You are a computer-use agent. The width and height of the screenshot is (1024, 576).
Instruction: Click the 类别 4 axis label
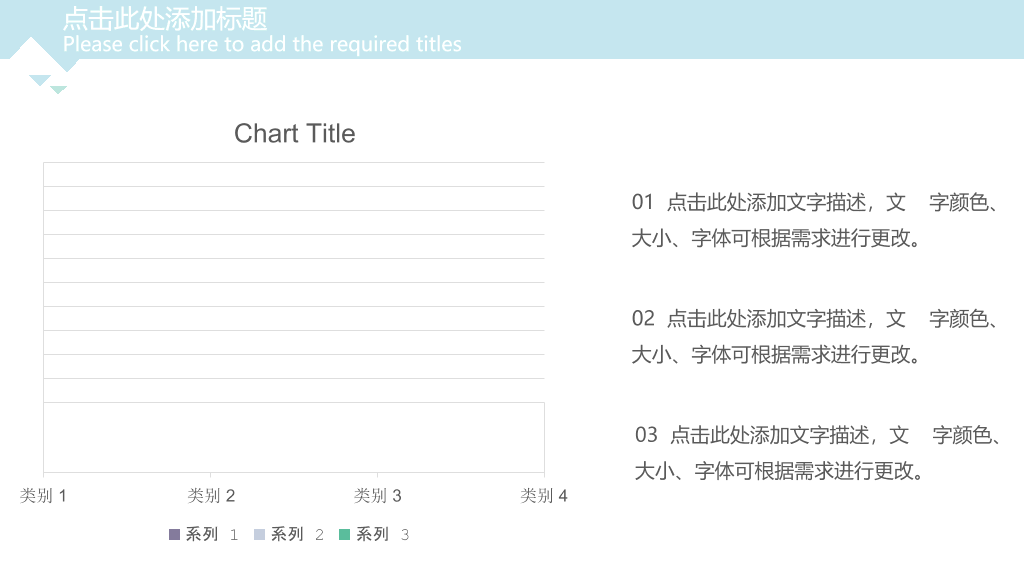544,496
